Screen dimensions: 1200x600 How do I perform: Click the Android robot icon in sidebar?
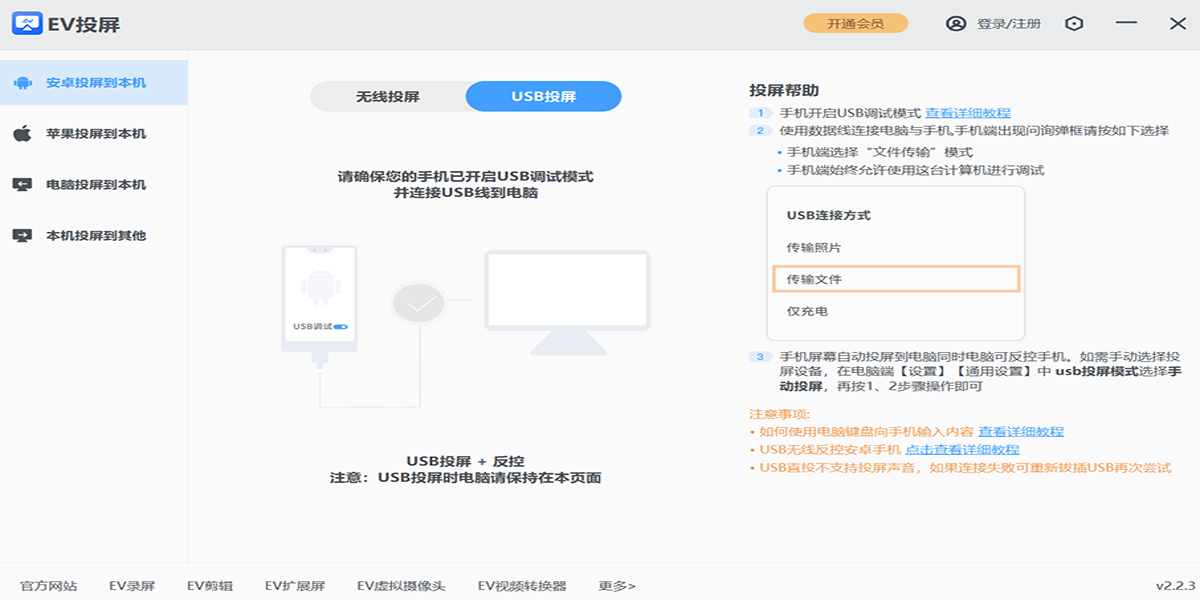click(x=22, y=83)
